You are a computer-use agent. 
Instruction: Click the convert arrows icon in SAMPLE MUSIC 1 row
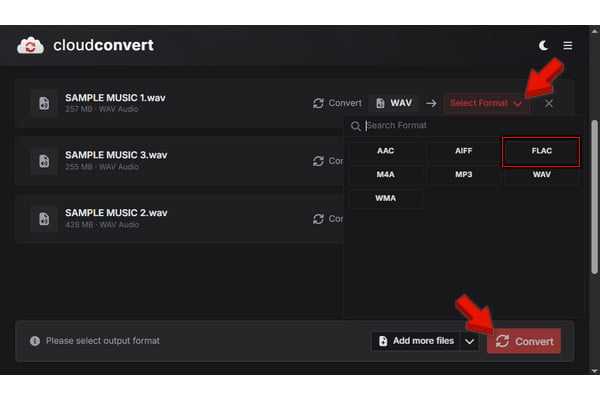[x=318, y=103]
